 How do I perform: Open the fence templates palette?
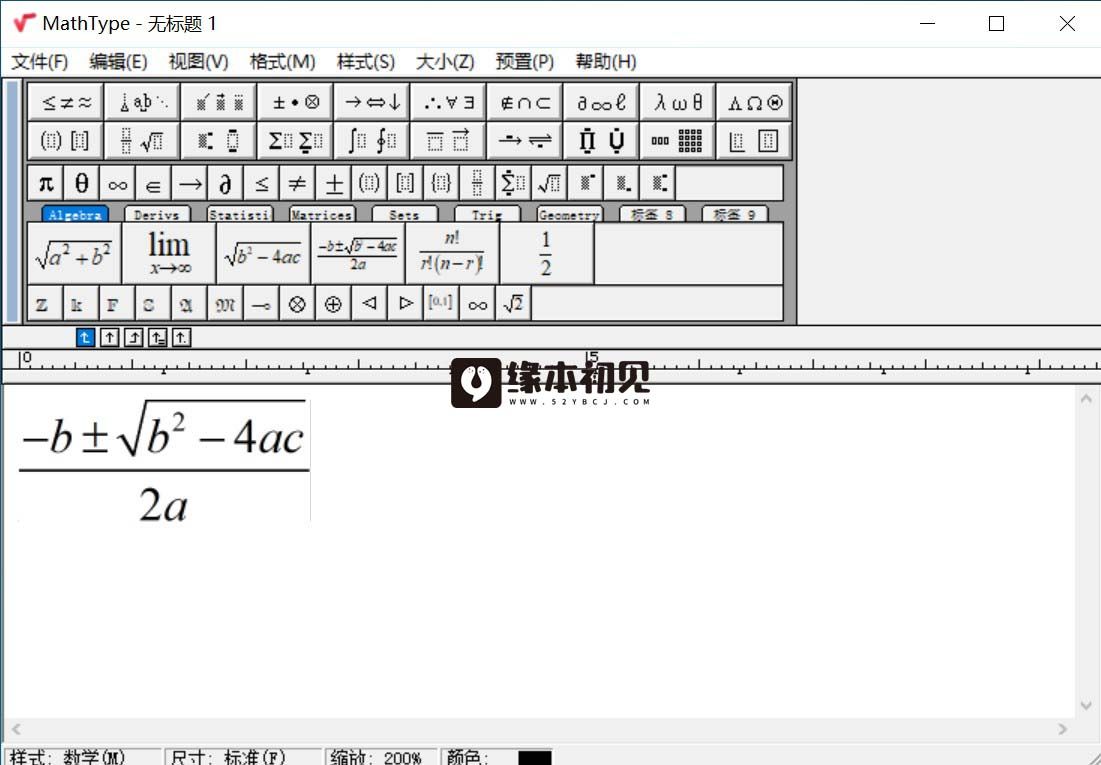(x=66, y=140)
